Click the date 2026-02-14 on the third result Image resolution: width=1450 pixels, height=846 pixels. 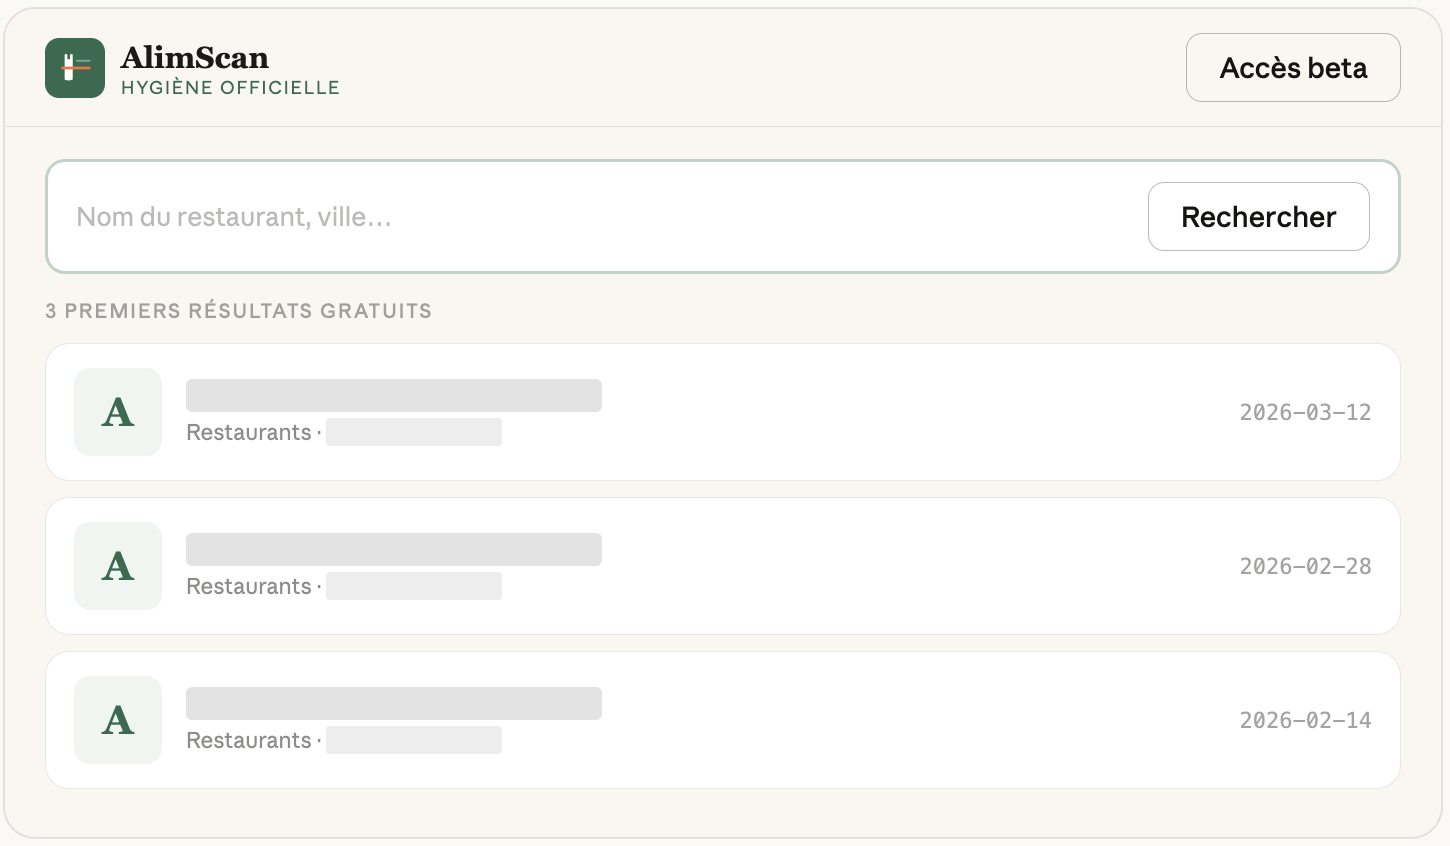1305,719
